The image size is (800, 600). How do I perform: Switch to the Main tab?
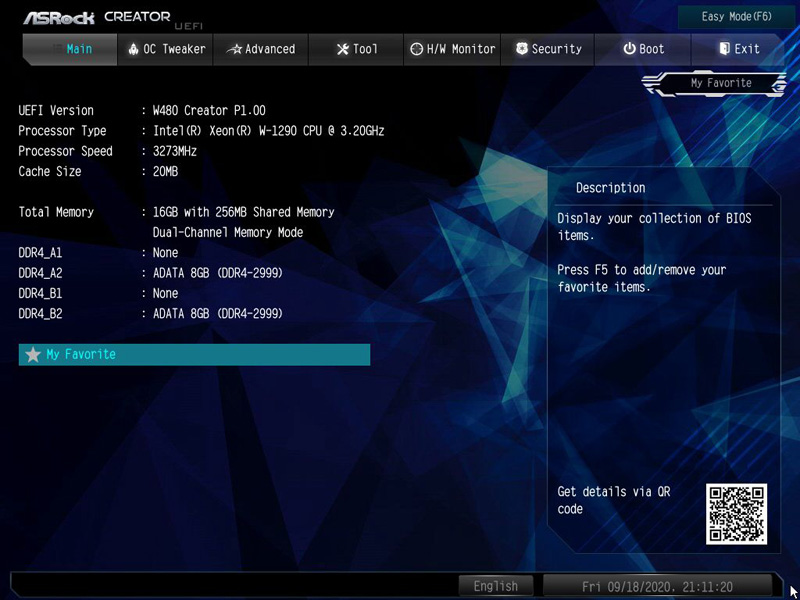70,49
